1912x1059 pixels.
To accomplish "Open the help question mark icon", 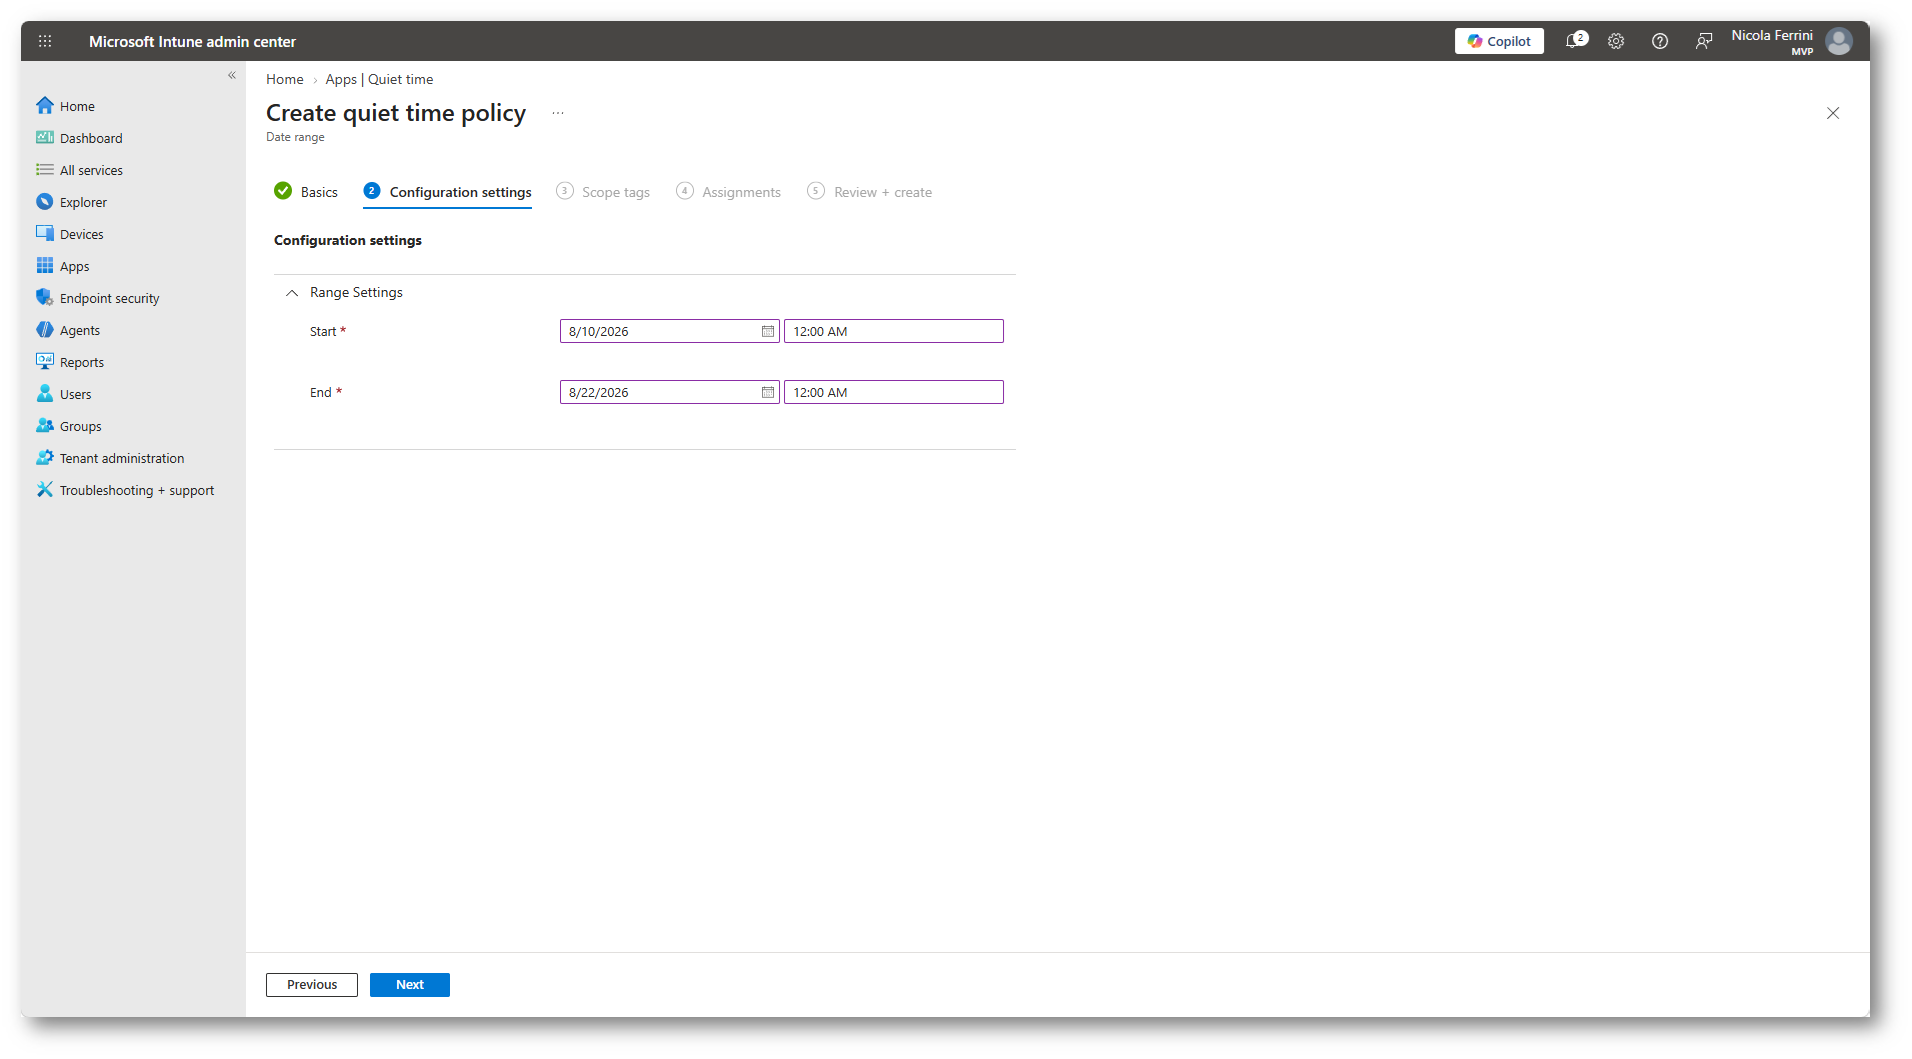I will click(1660, 41).
